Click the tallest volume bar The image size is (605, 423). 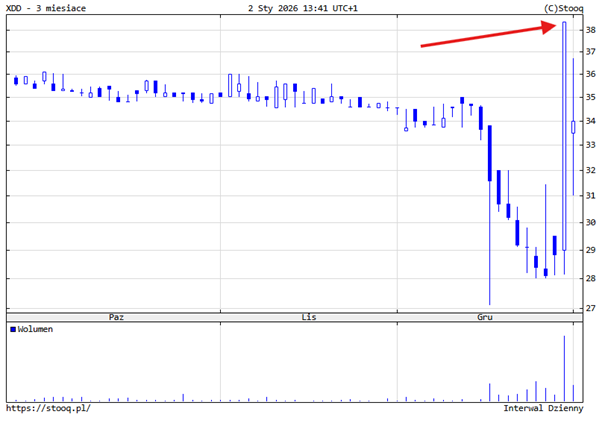click(x=564, y=366)
